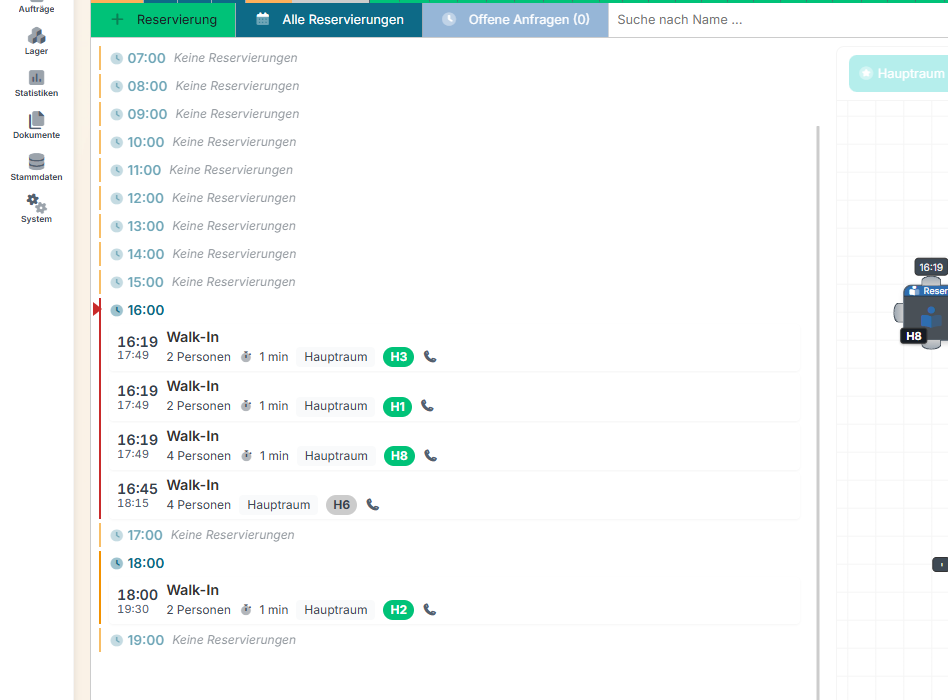948x700 pixels.
Task: Select the Hauptraum room button
Action: [898, 74]
